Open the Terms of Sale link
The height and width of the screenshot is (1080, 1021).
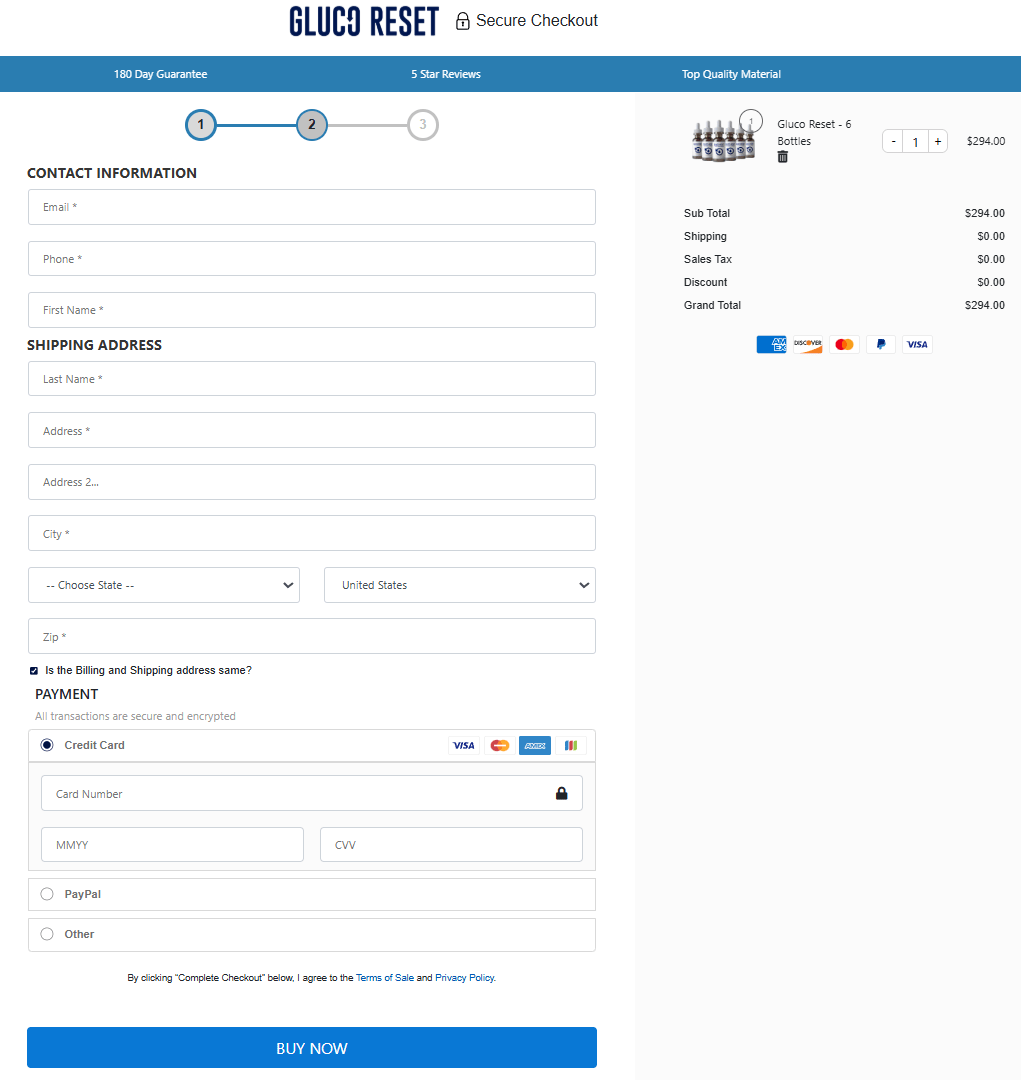click(384, 978)
